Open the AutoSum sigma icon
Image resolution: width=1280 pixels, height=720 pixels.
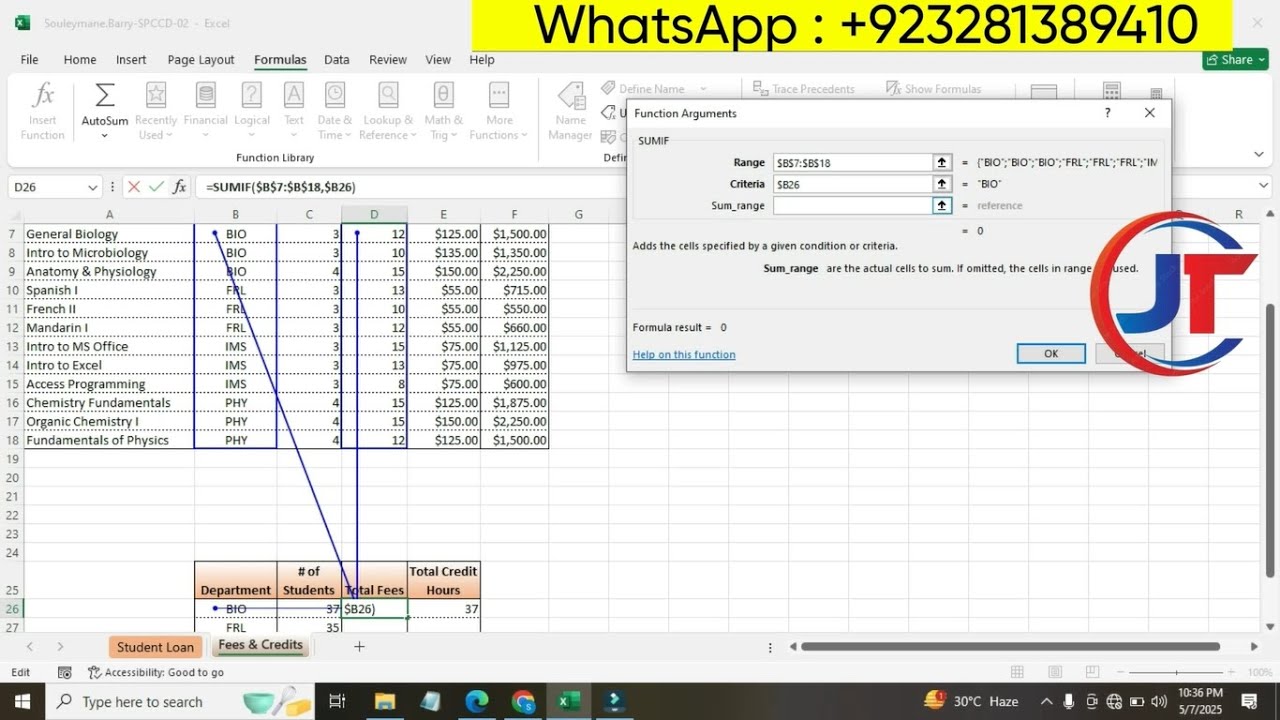pos(104,96)
